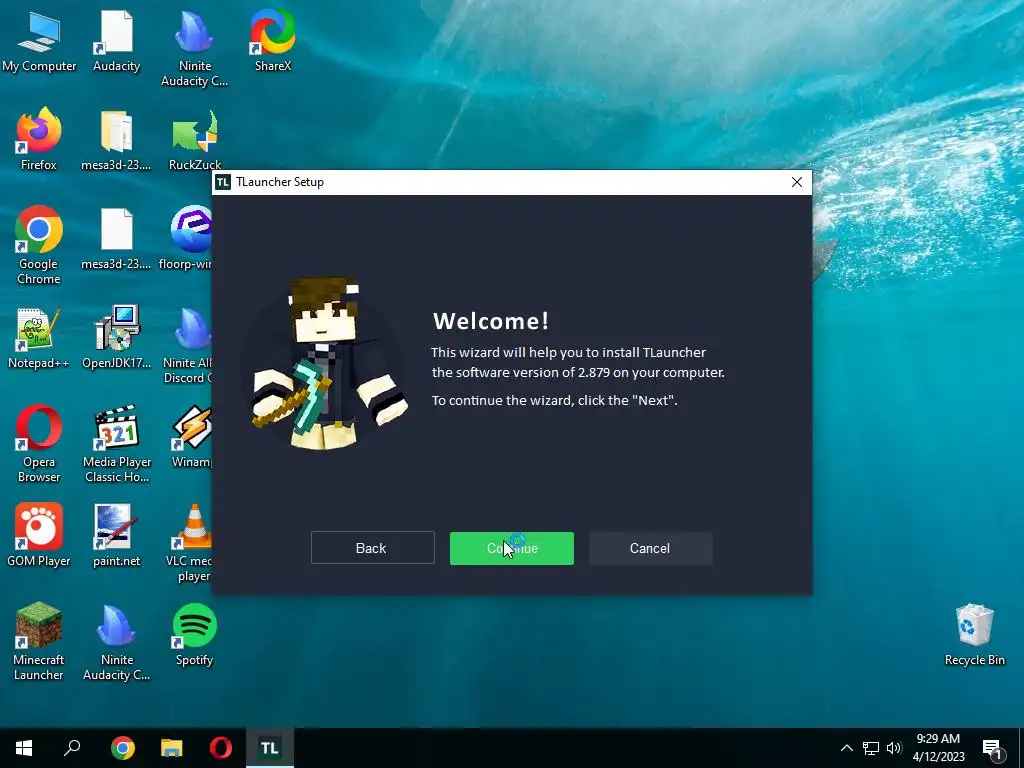Select the Audacity desktop shortcut

point(116,41)
